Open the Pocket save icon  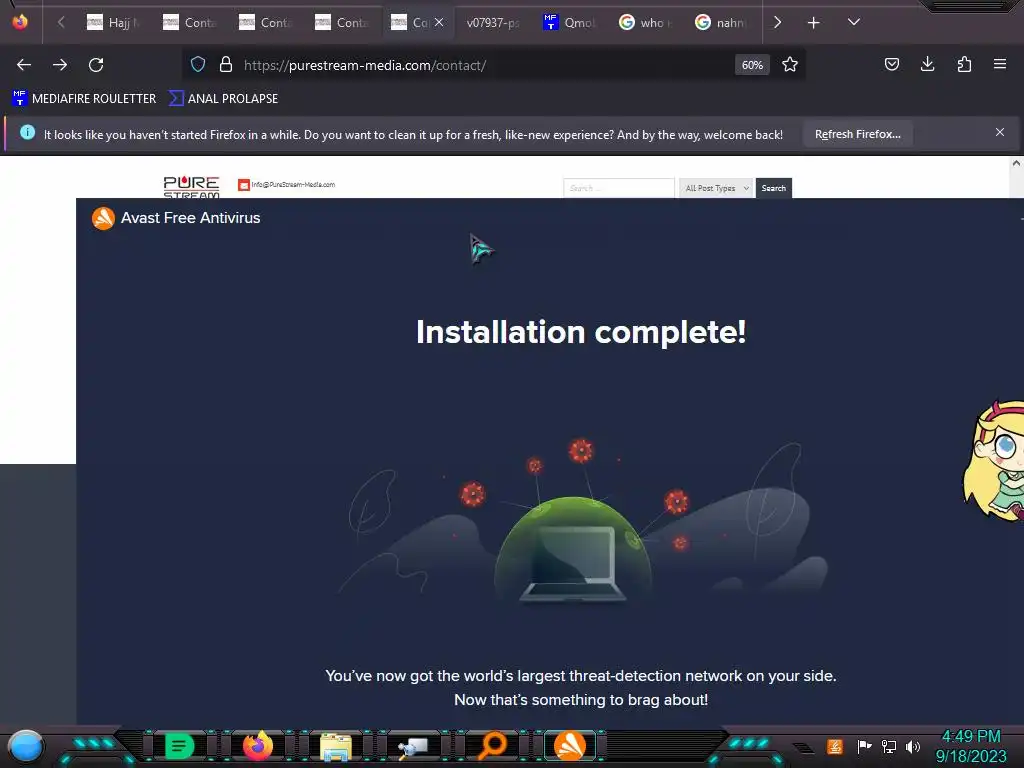pos(891,64)
